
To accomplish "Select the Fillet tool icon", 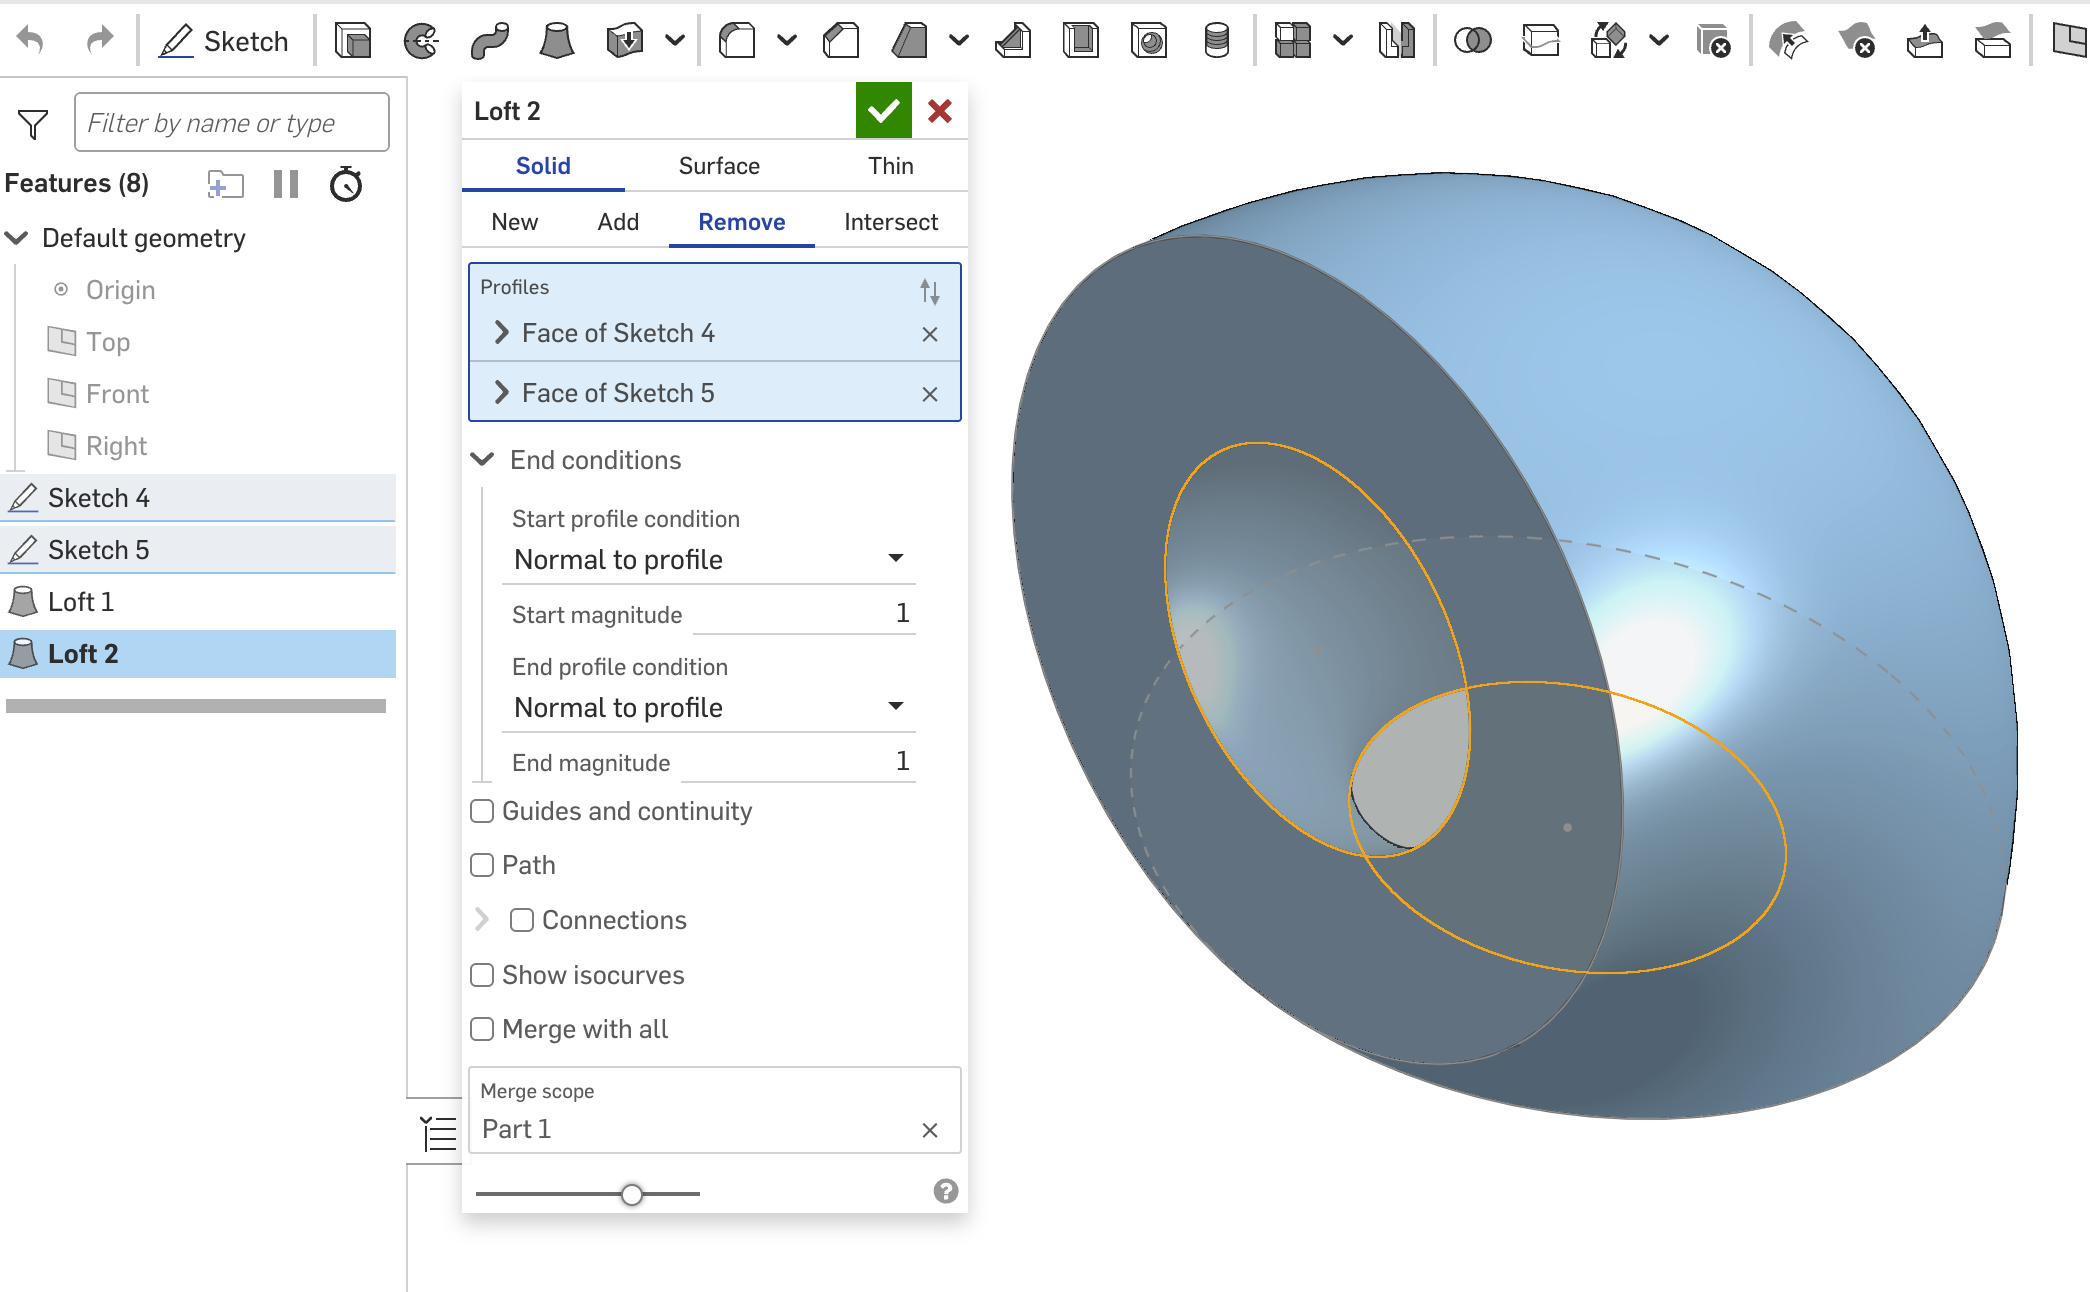I will (x=738, y=41).
